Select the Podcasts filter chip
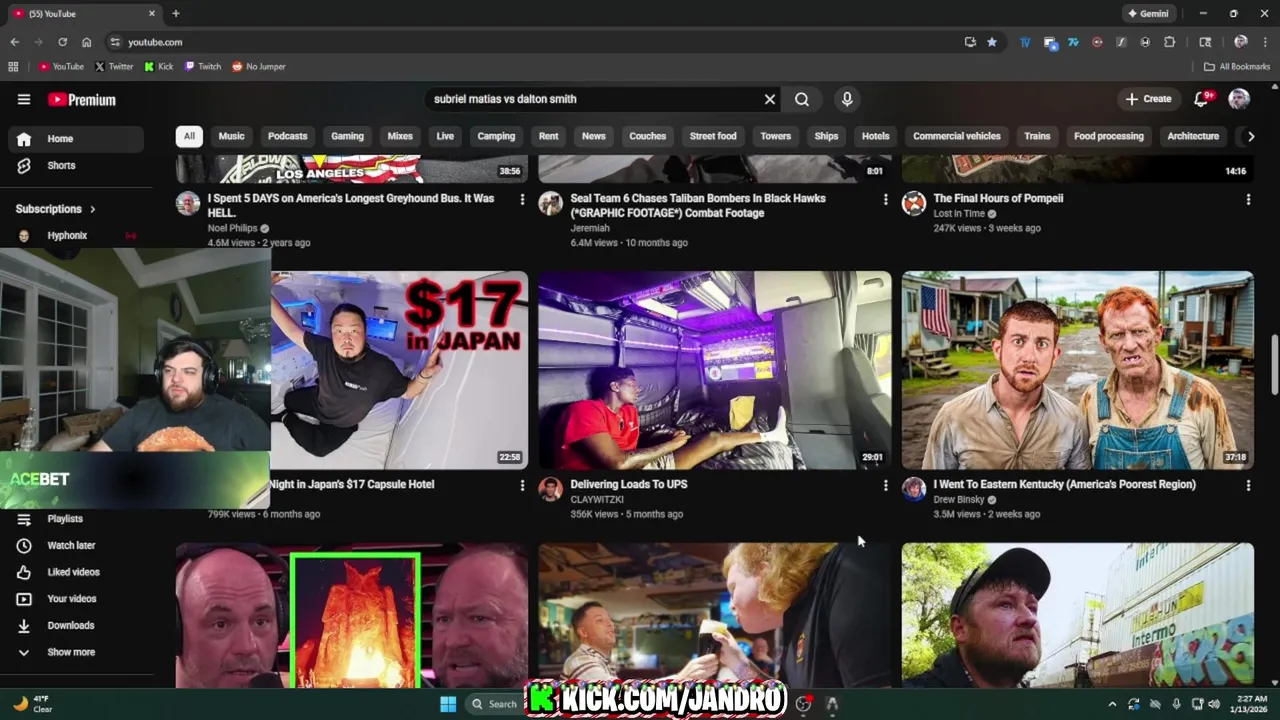The image size is (1280, 720). [x=287, y=136]
